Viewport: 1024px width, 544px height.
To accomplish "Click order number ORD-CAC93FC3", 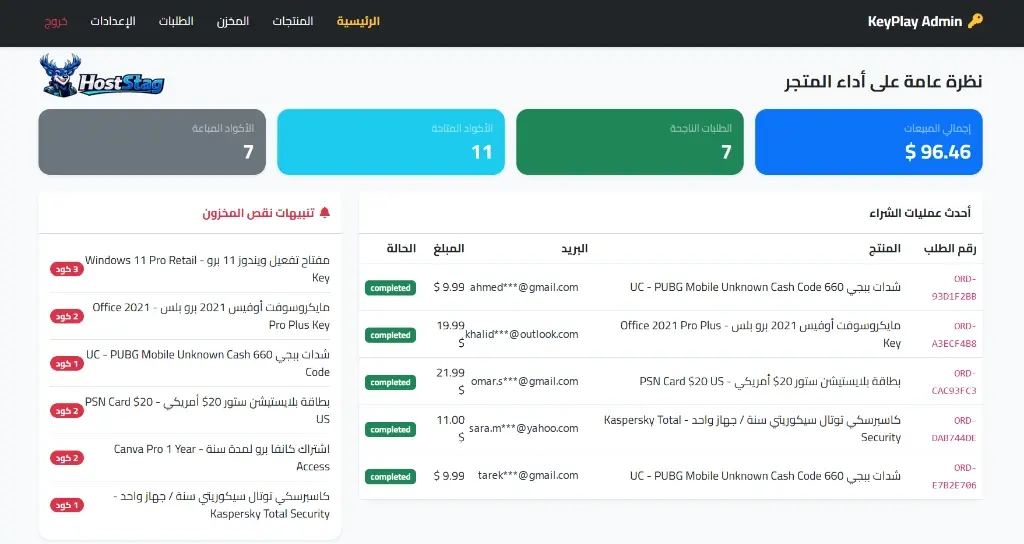I will pos(954,382).
